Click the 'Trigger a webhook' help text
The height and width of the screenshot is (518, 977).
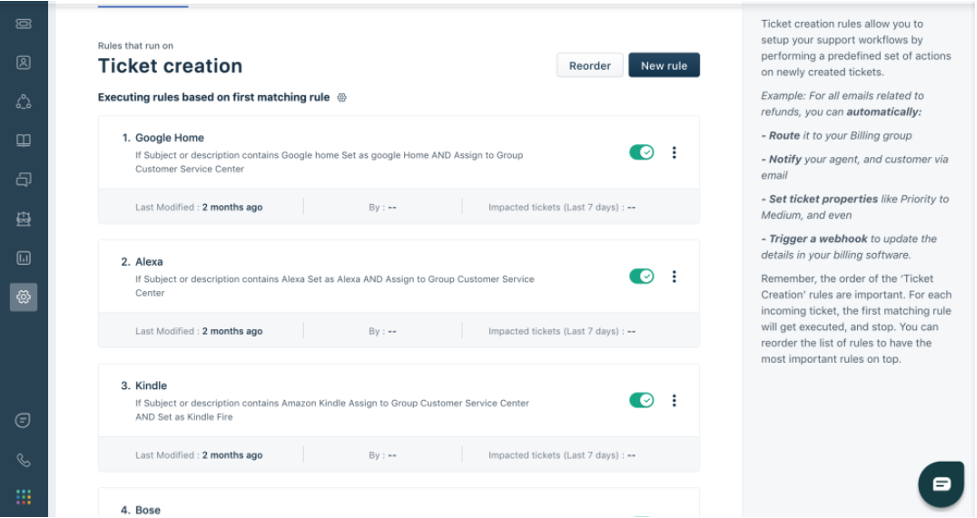coord(818,239)
